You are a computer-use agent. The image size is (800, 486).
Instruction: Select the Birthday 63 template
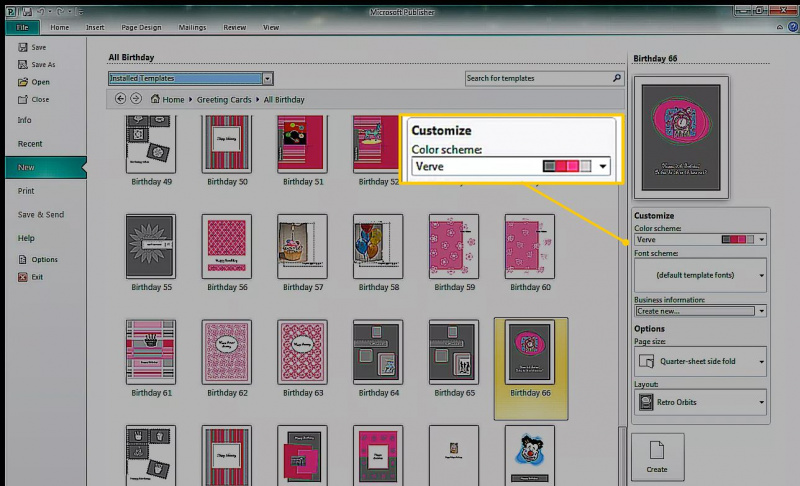(x=303, y=352)
